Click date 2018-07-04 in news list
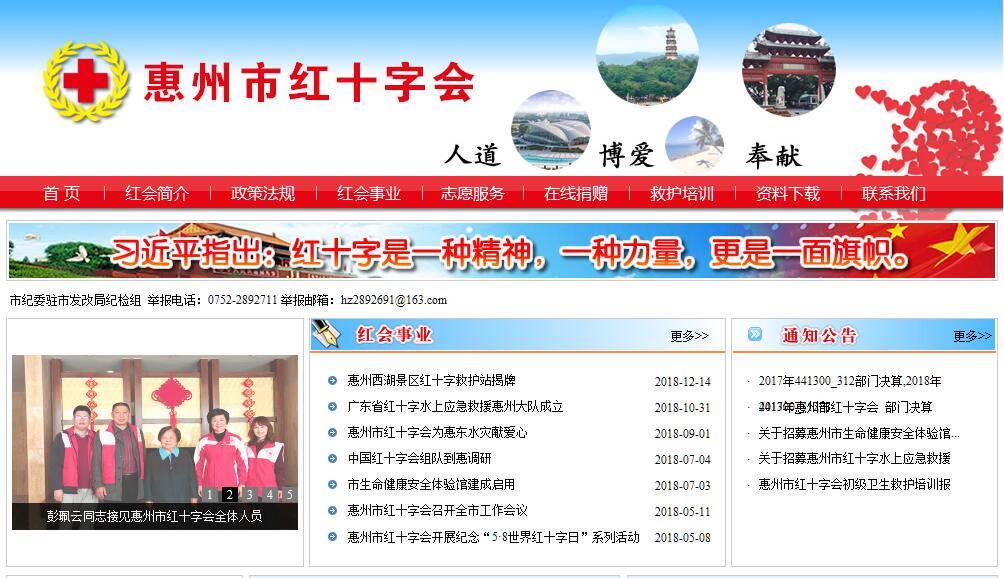1004x578 pixels. point(683,460)
